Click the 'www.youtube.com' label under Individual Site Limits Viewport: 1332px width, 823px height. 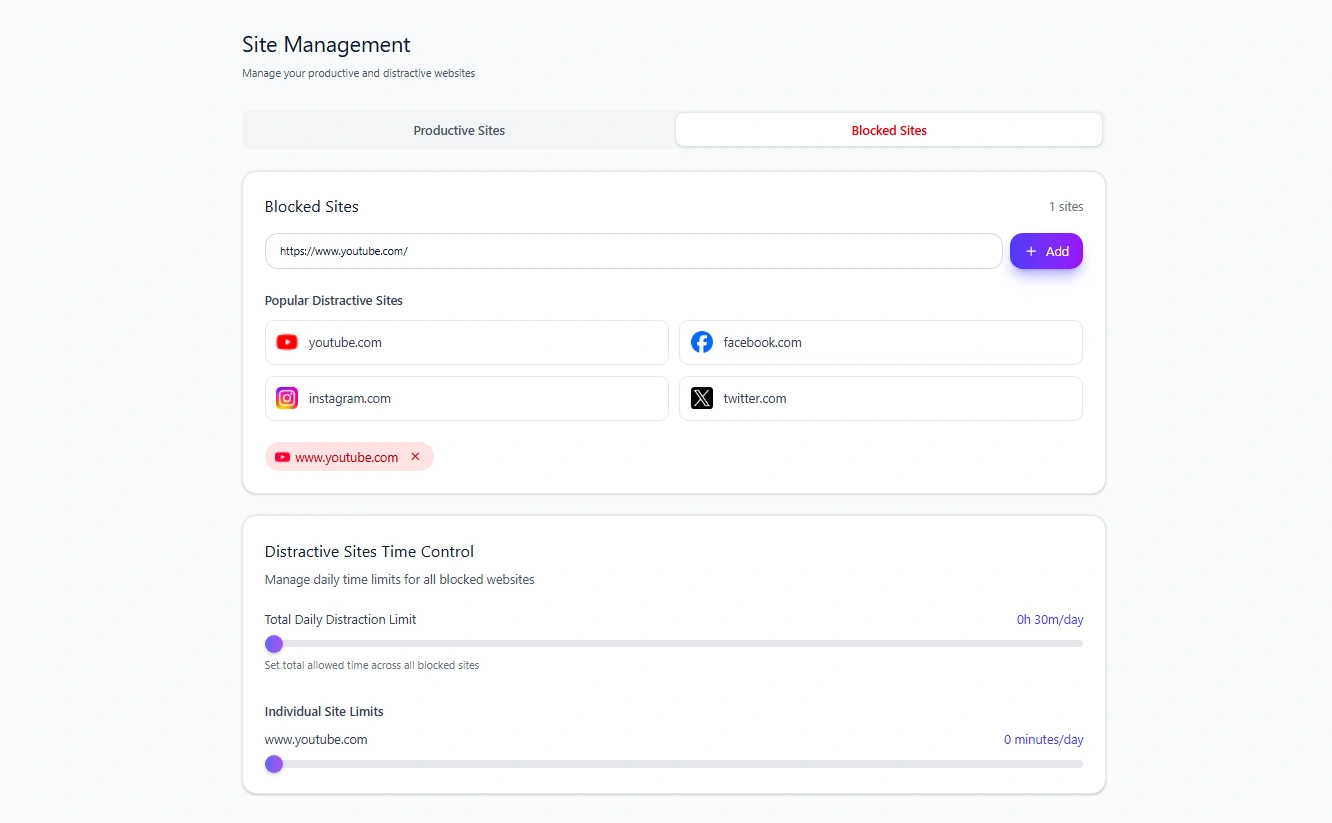point(316,740)
